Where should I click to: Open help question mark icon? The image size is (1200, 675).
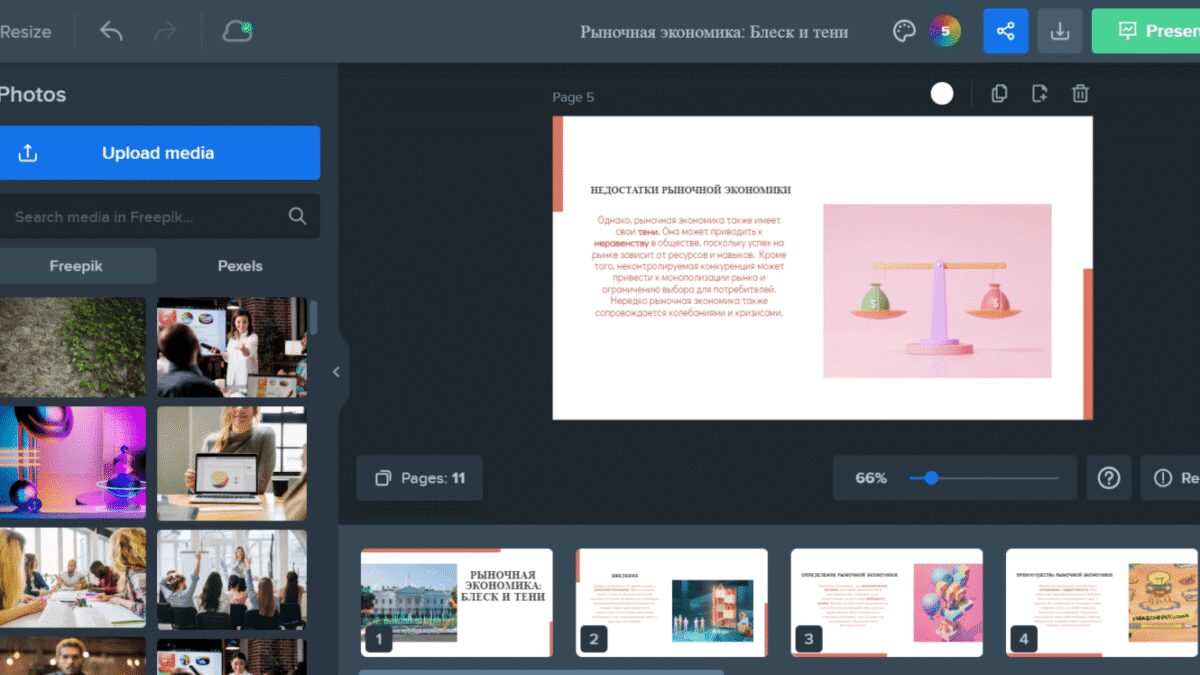pos(1108,478)
